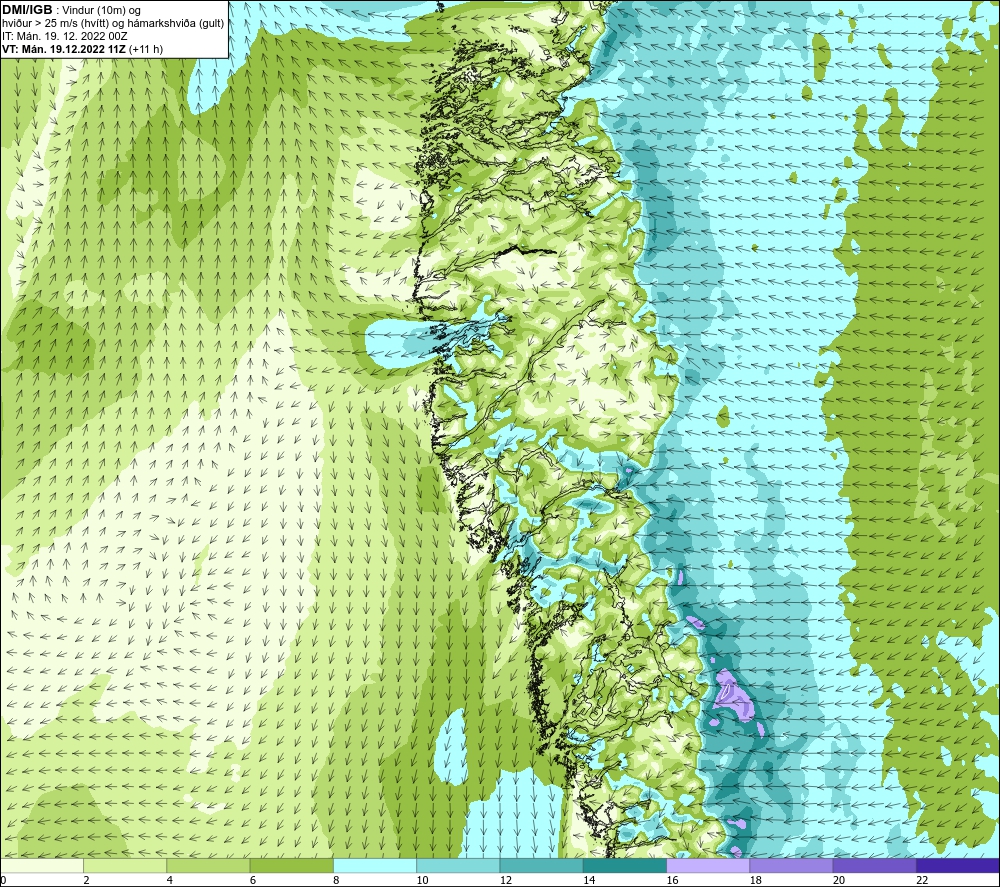Click the 'hviður > 25 m/s' legend line
1000x887 pixels.
[113, 24]
